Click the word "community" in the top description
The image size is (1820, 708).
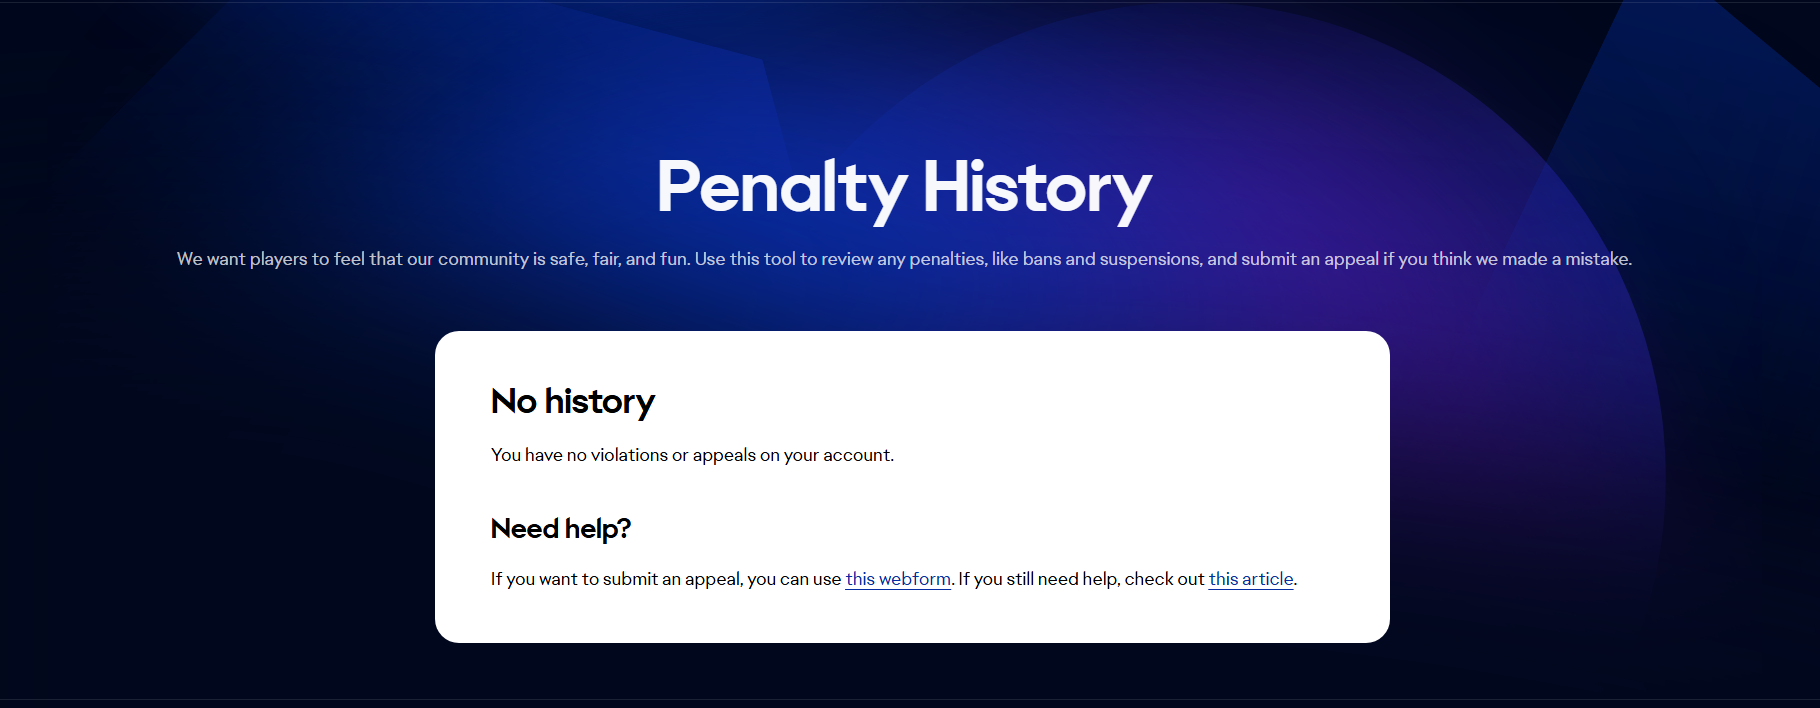(483, 259)
